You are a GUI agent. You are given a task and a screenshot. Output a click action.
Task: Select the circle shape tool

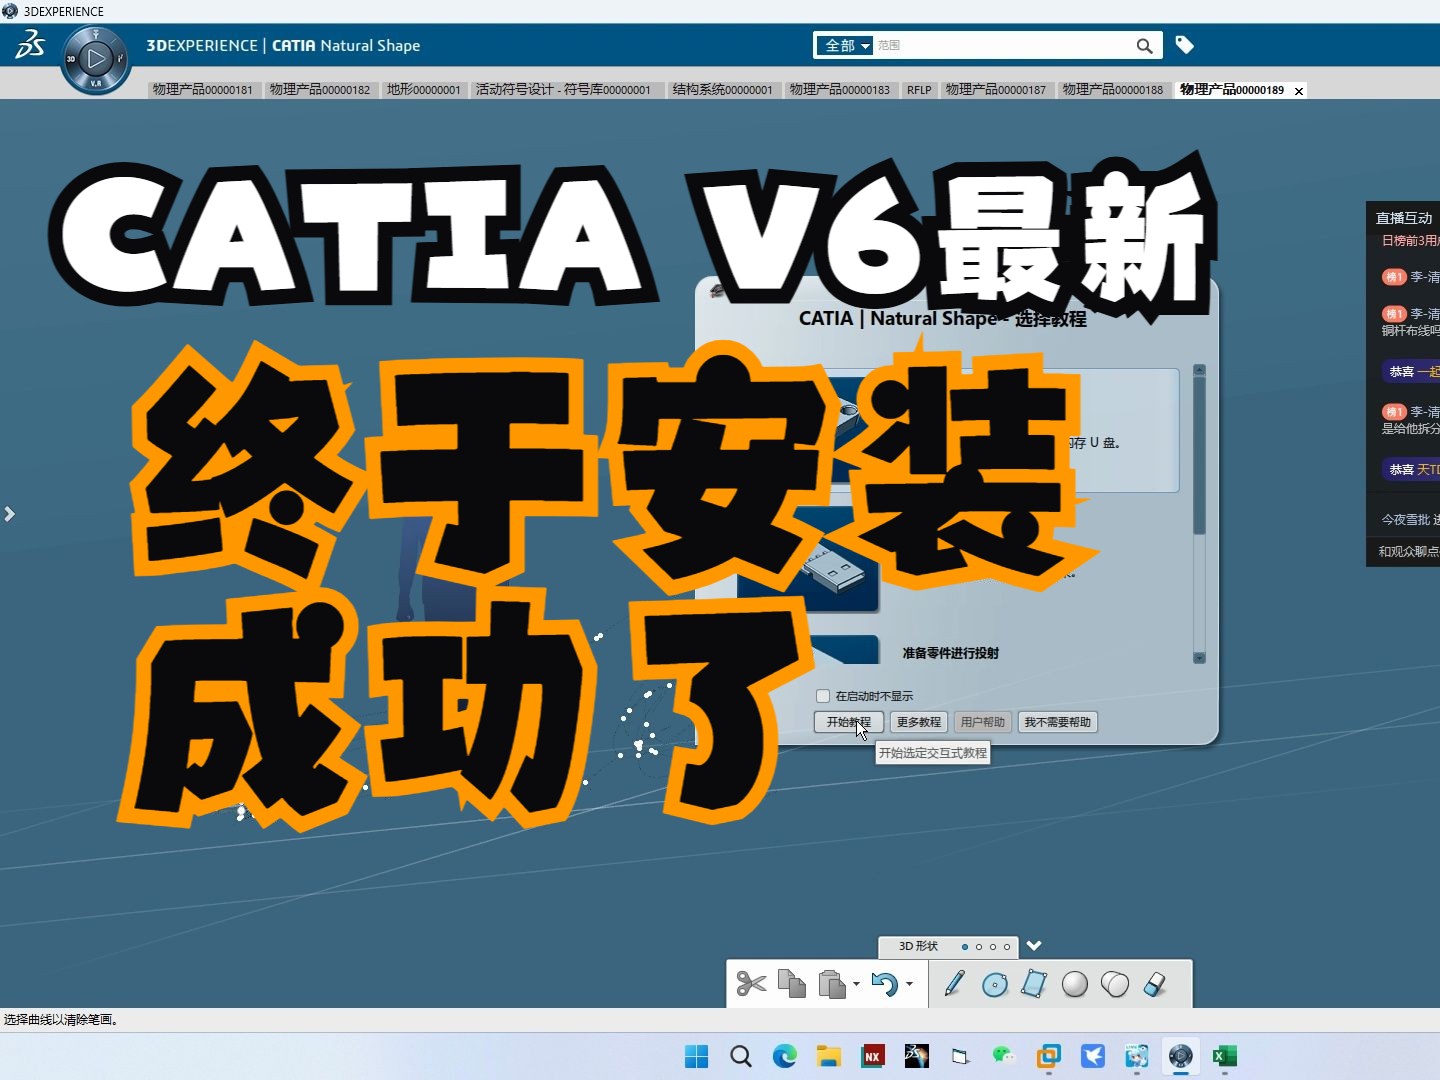[x=995, y=985]
